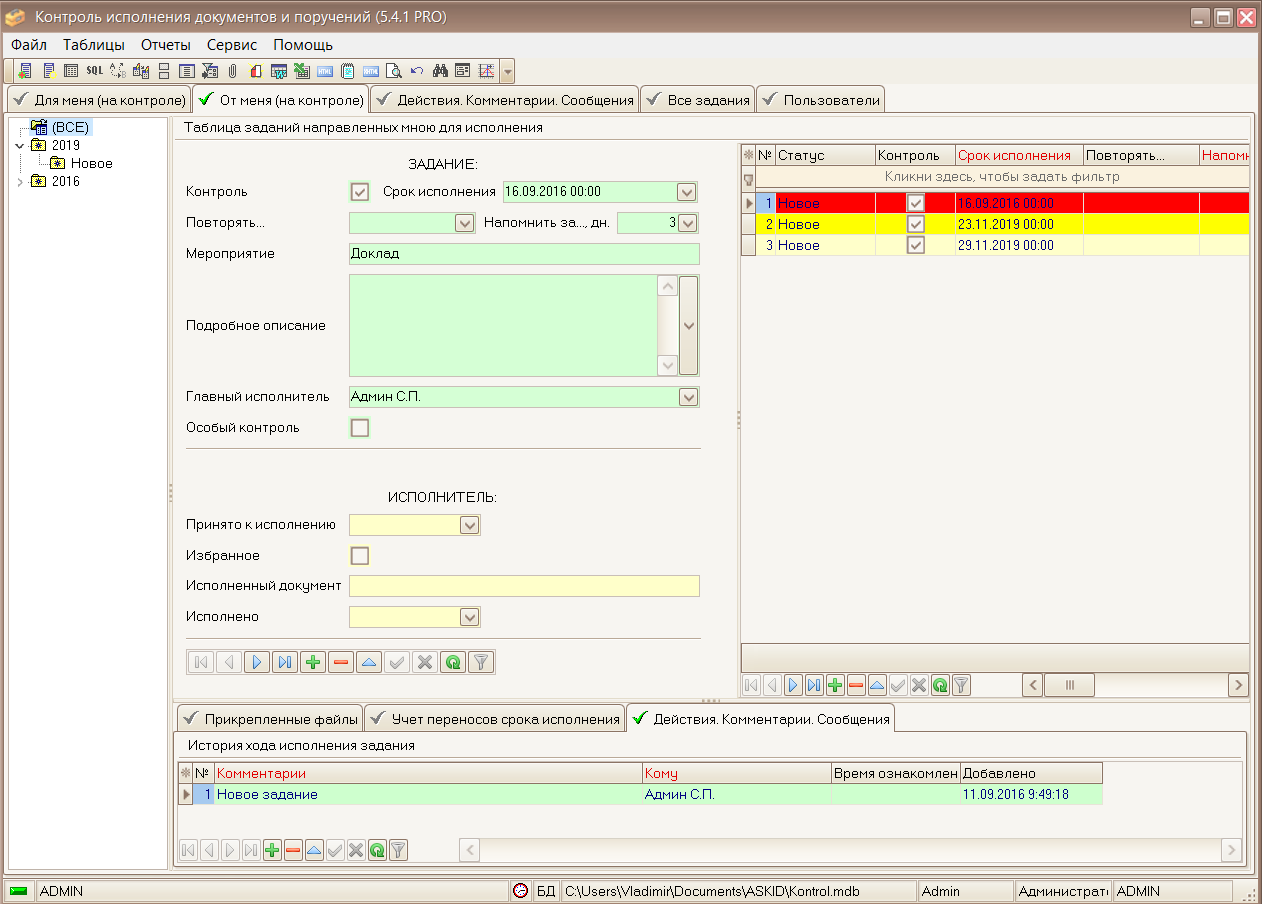1262x904 pixels.
Task: Delete comment with history navigator red minus
Action: (293, 850)
